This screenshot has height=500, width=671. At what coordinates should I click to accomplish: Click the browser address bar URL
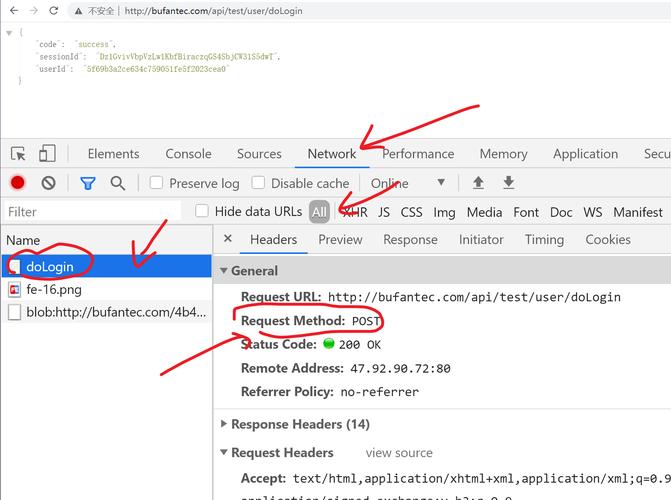pos(213,11)
